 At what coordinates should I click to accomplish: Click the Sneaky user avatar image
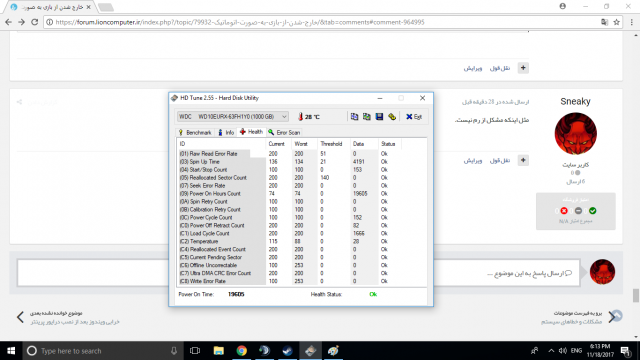click(x=576, y=134)
